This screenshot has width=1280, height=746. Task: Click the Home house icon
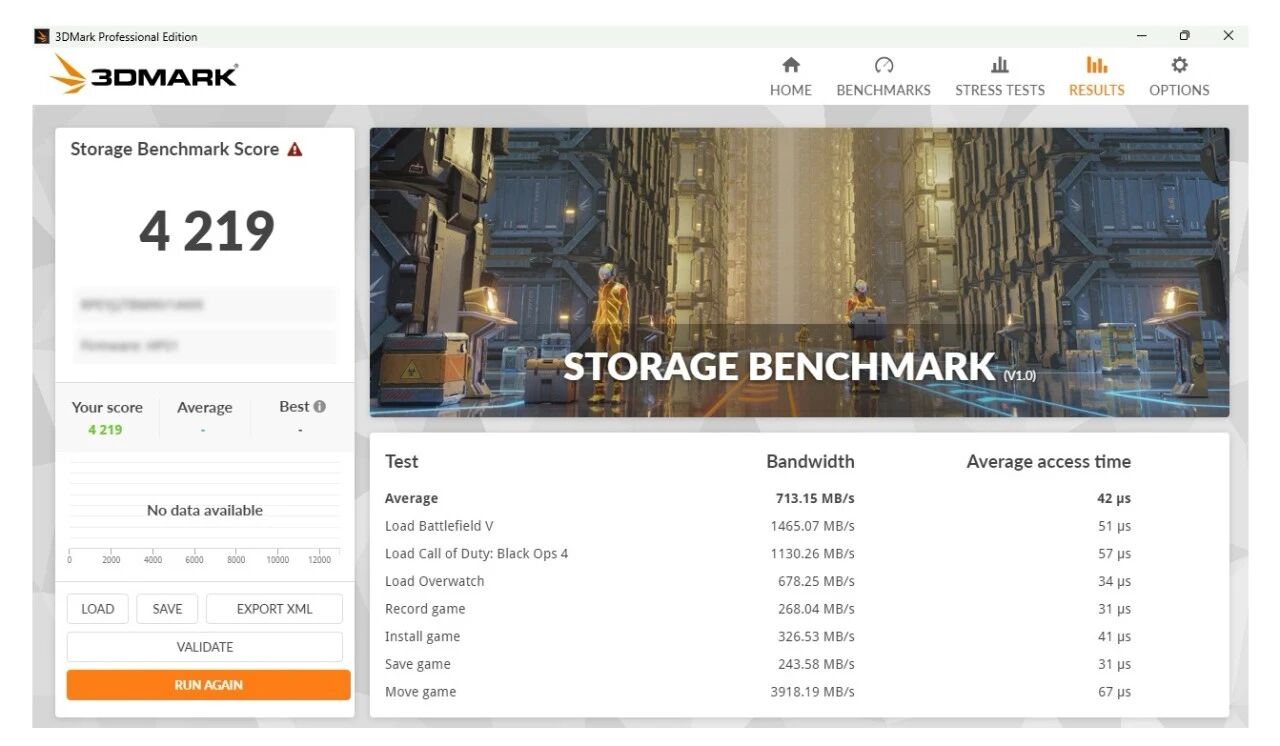[x=790, y=65]
